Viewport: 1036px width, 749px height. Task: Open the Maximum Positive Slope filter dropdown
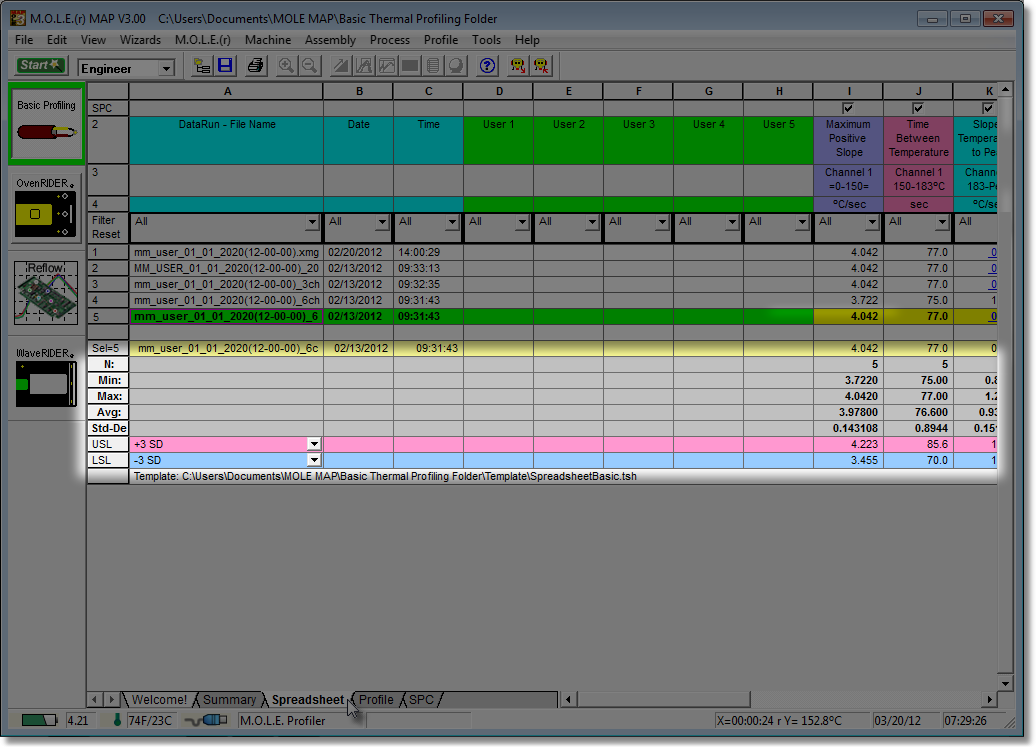coord(873,223)
